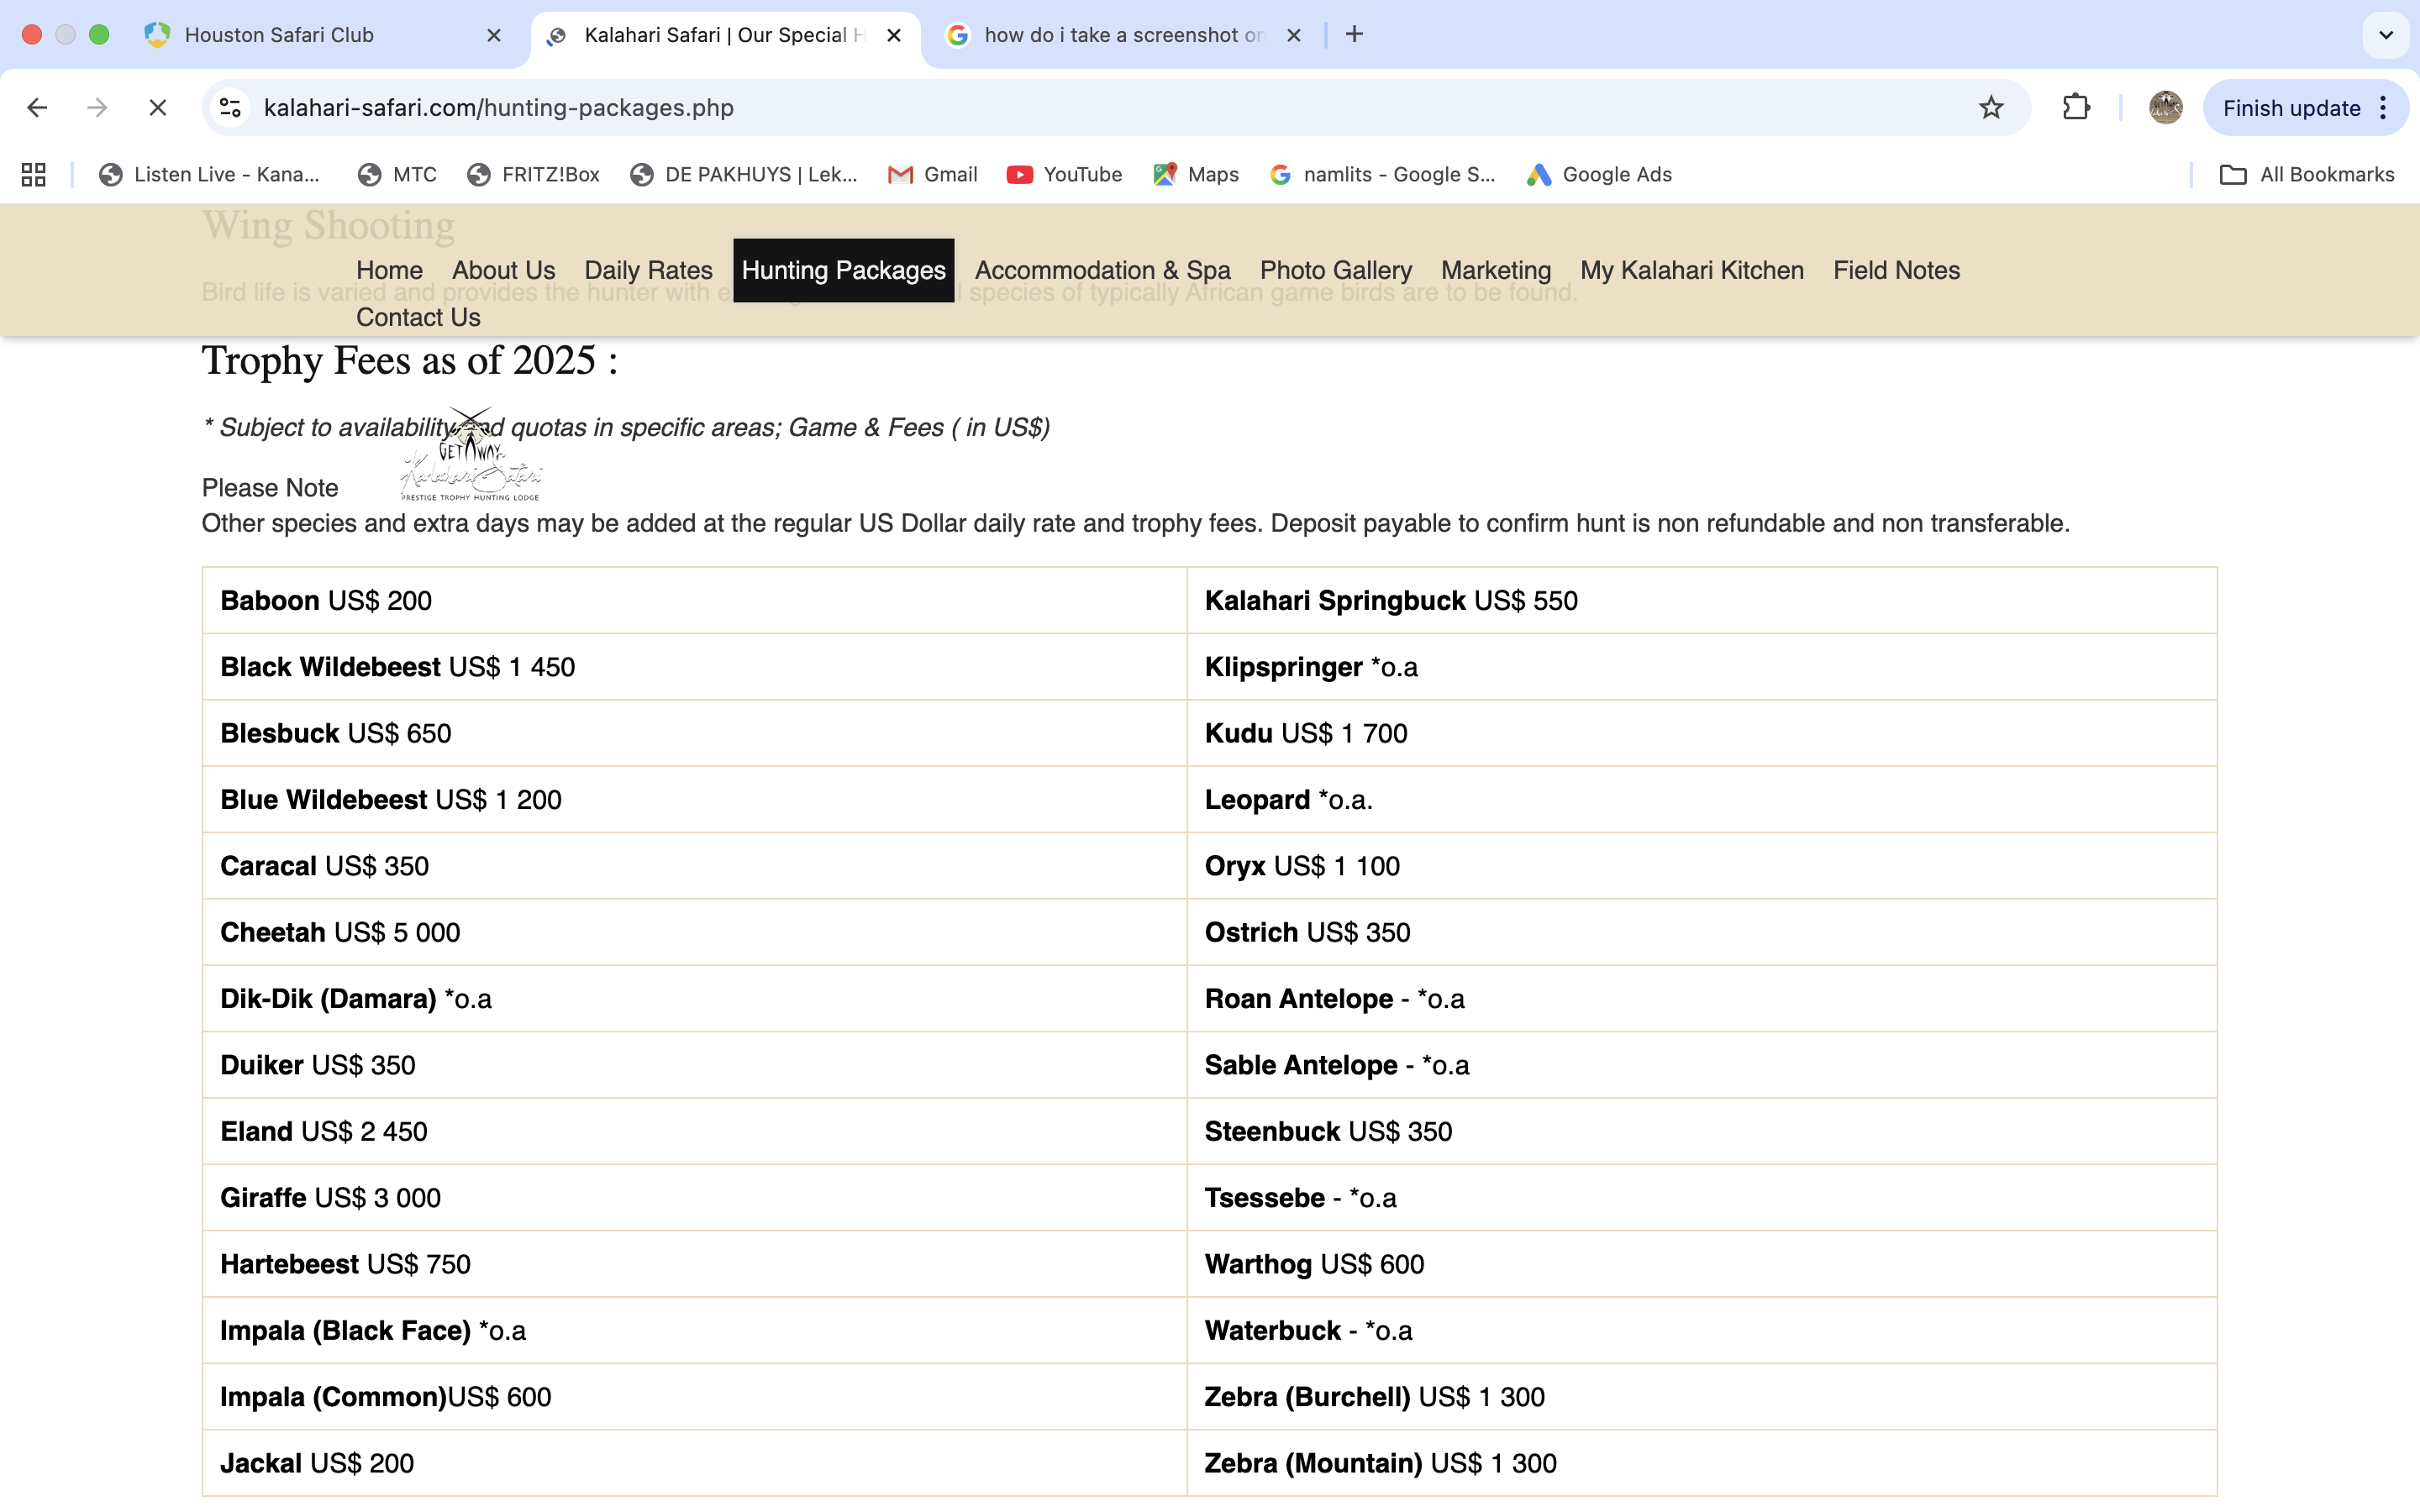Close the Houston Safari Club tab
This screenshot has height=1512, width=2420.
pyautogui.click(x=494, y=35)
